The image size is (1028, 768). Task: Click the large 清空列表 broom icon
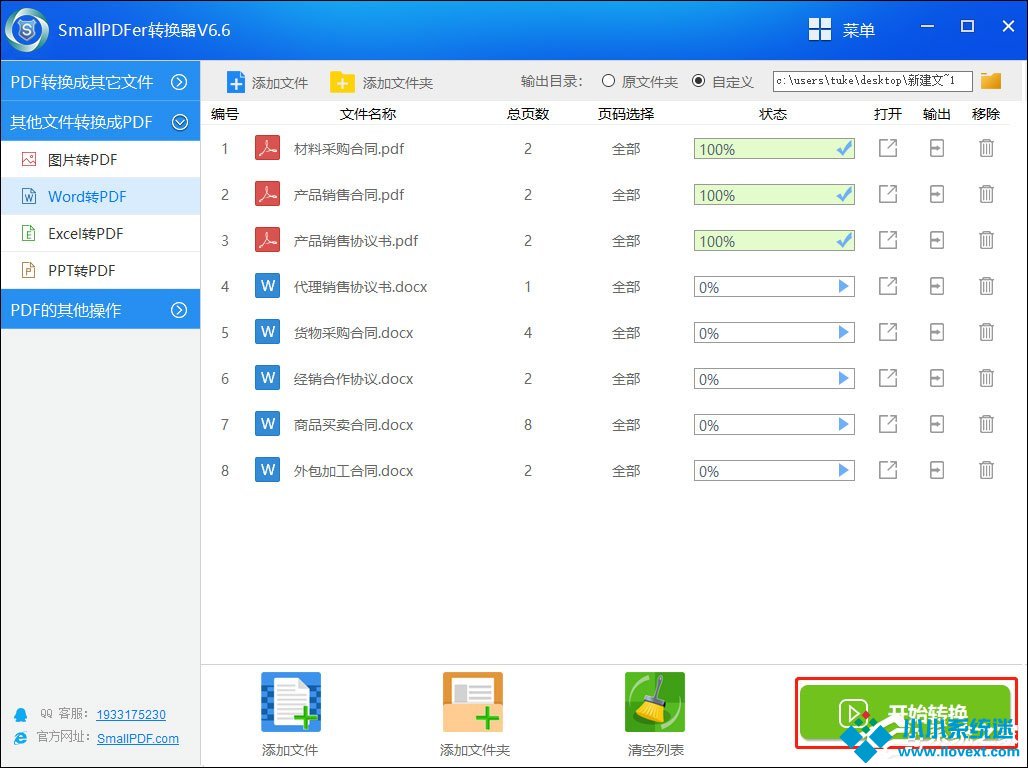(654, 702)
